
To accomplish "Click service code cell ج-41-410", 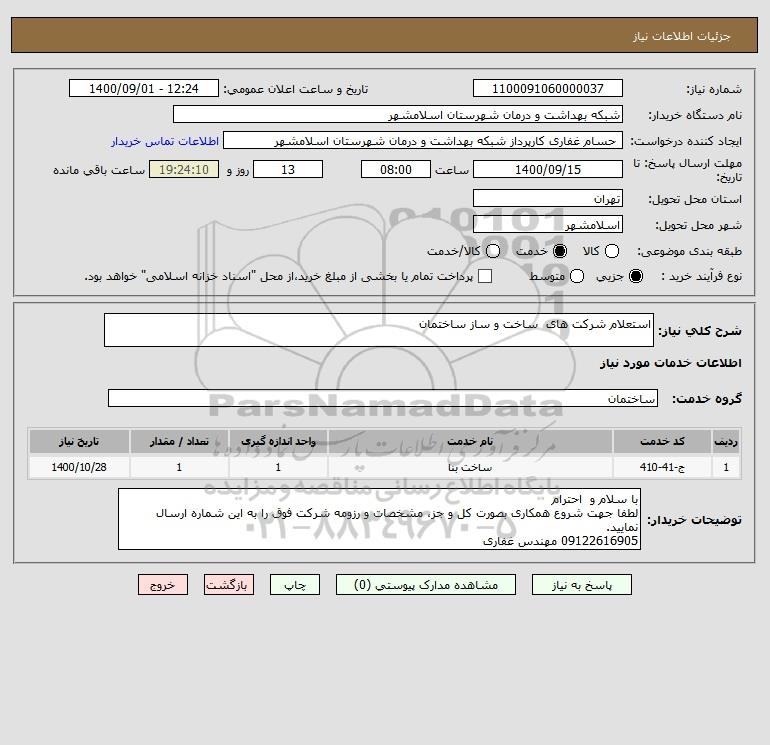I will [x=662, y=467].
